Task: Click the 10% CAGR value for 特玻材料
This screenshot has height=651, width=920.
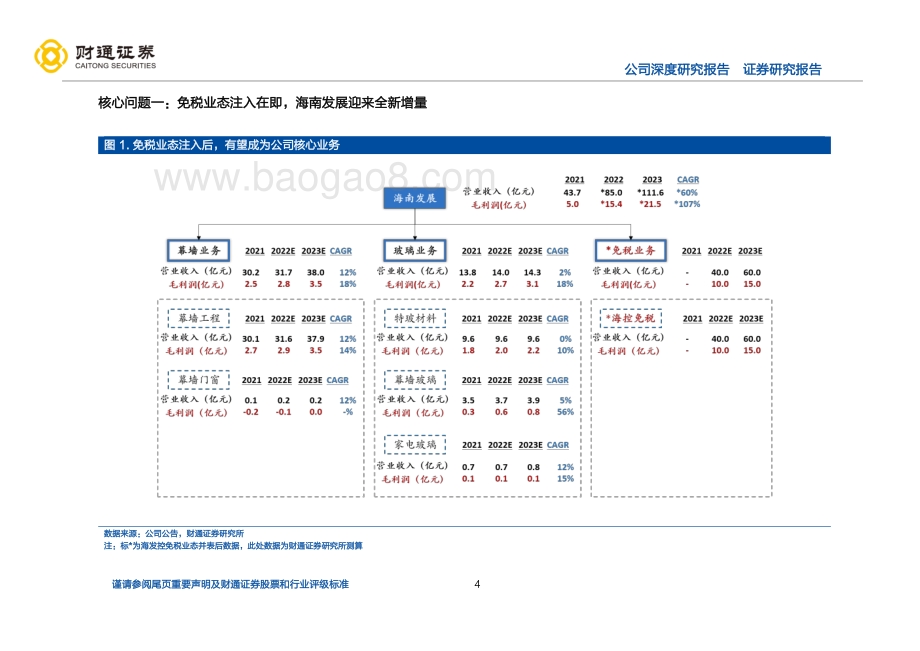Action: click(565, 351)
